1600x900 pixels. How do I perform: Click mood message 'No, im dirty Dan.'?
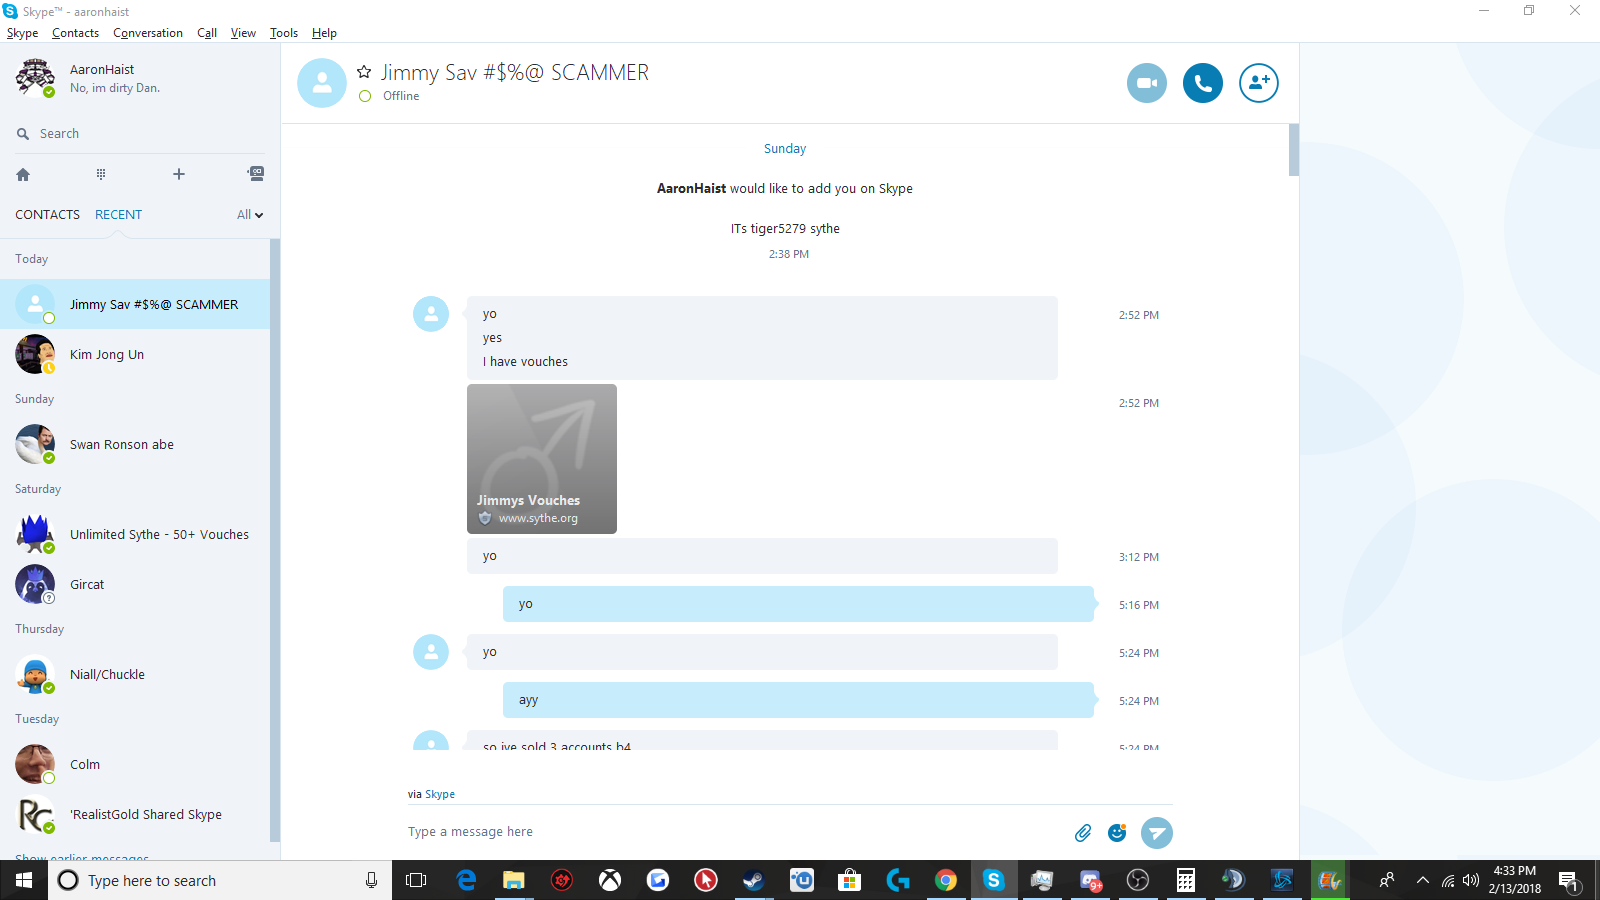[115, 88]
